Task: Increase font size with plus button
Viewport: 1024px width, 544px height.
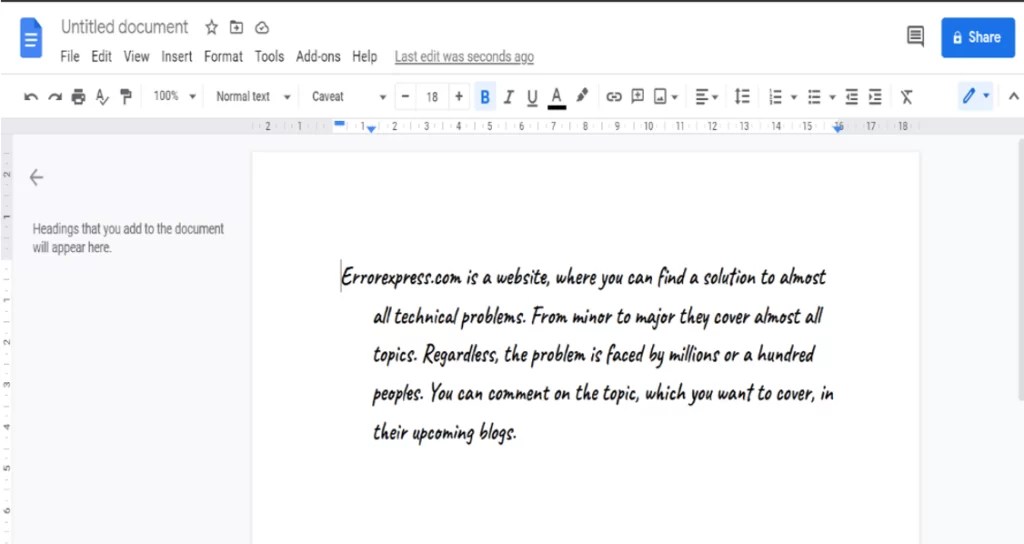Action: 459,97
